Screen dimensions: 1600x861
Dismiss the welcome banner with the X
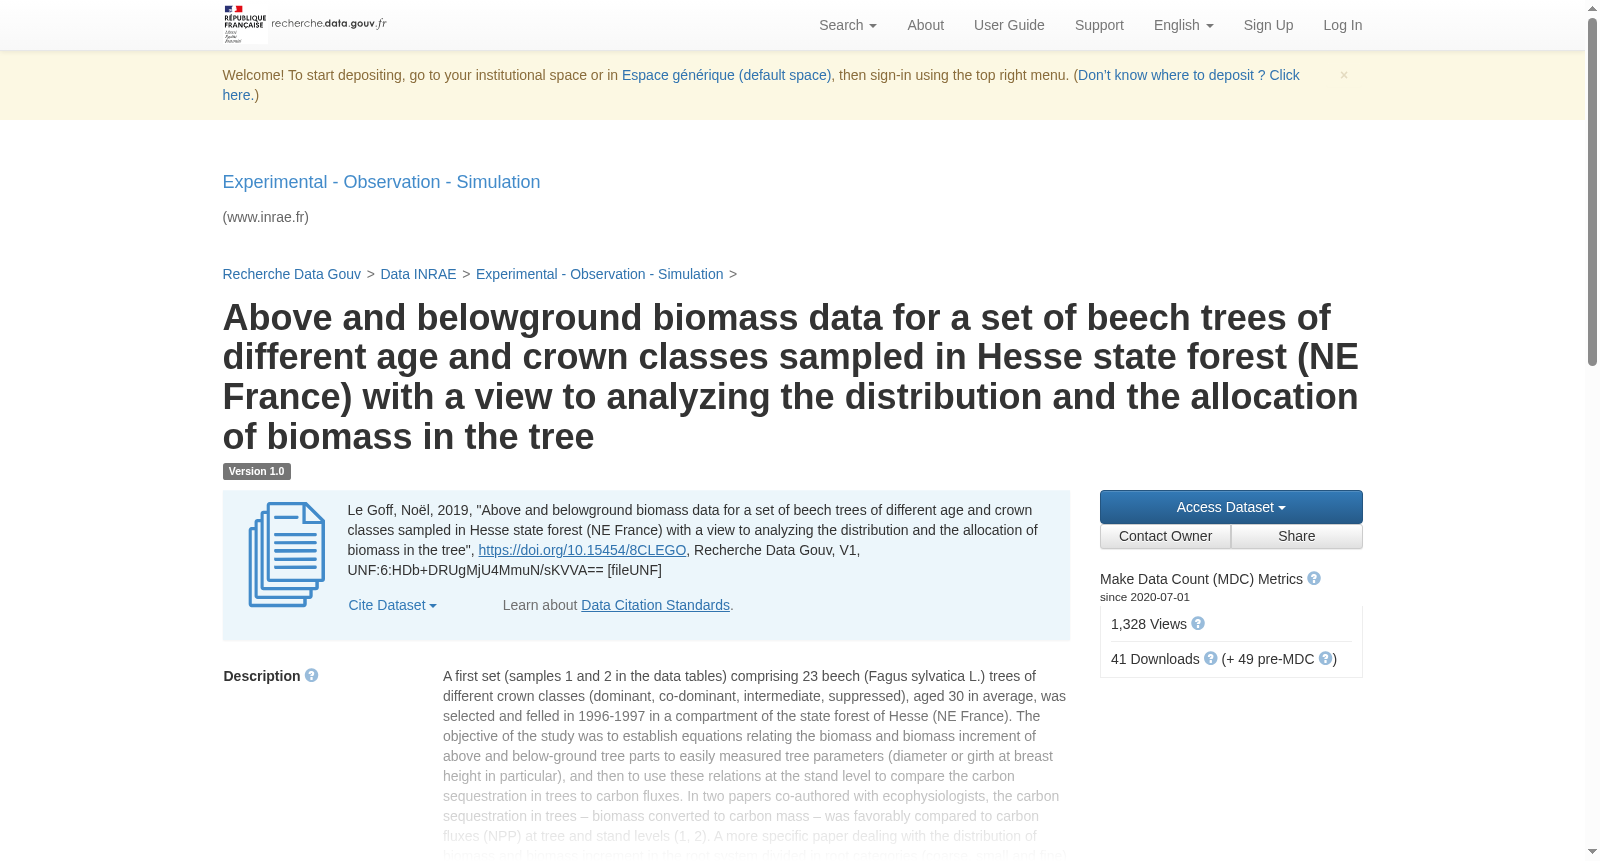[1344, 75]
